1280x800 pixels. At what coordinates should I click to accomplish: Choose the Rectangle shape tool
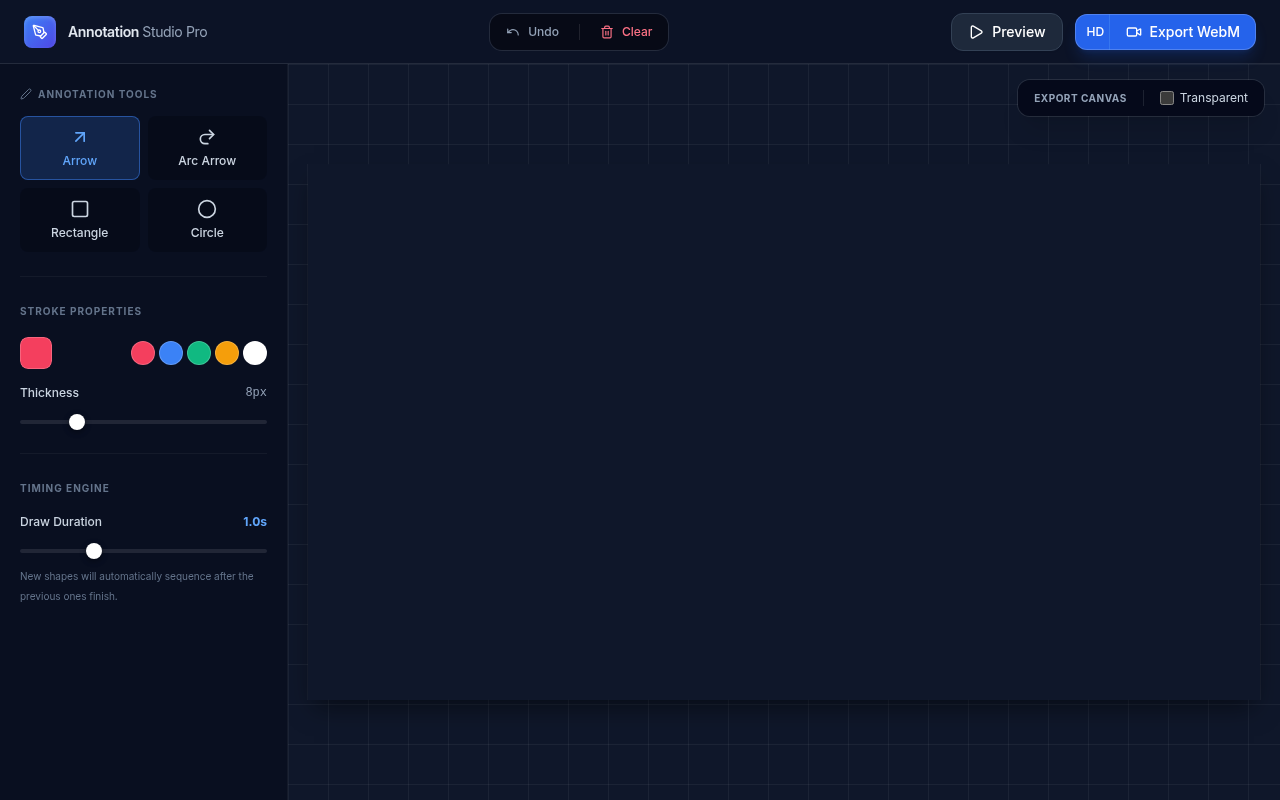coord(80,220)
